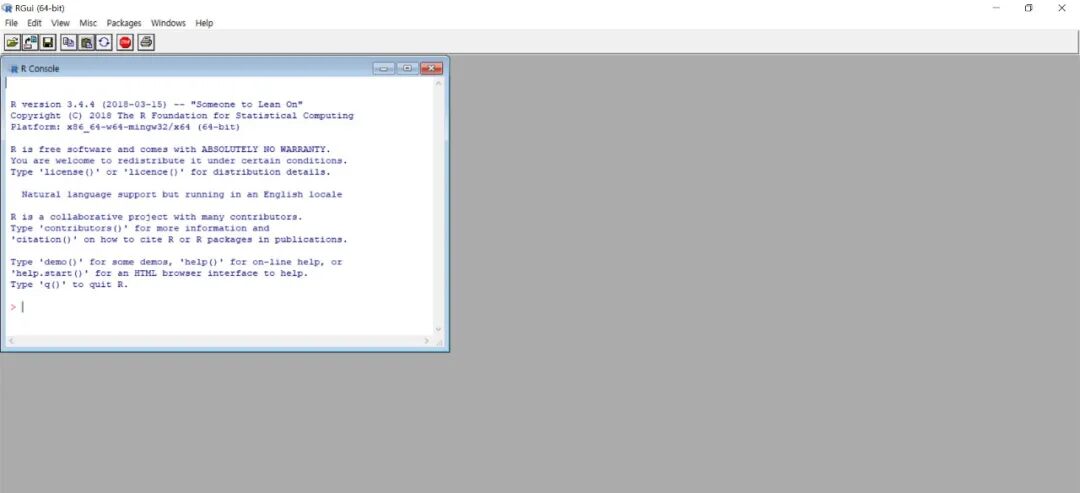Close the R Console window
1080x493 pixels.
[431, 68]
